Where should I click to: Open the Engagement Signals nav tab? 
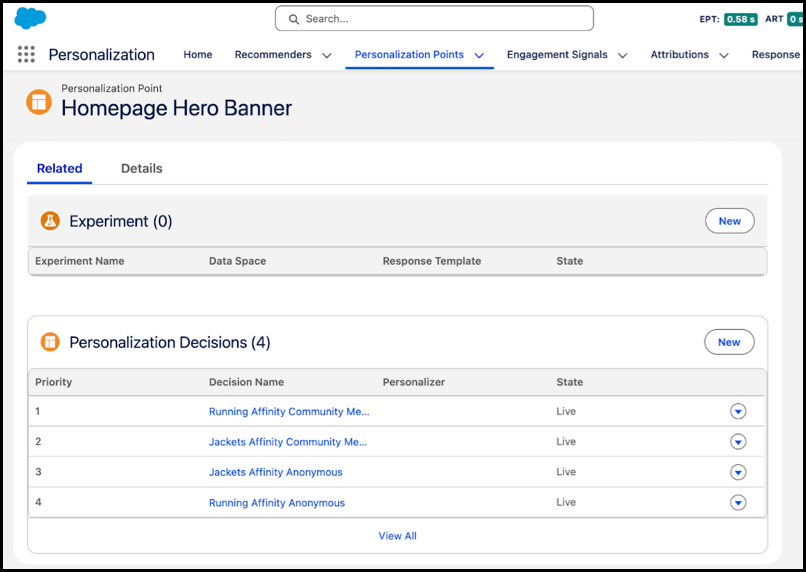point(557,54)
